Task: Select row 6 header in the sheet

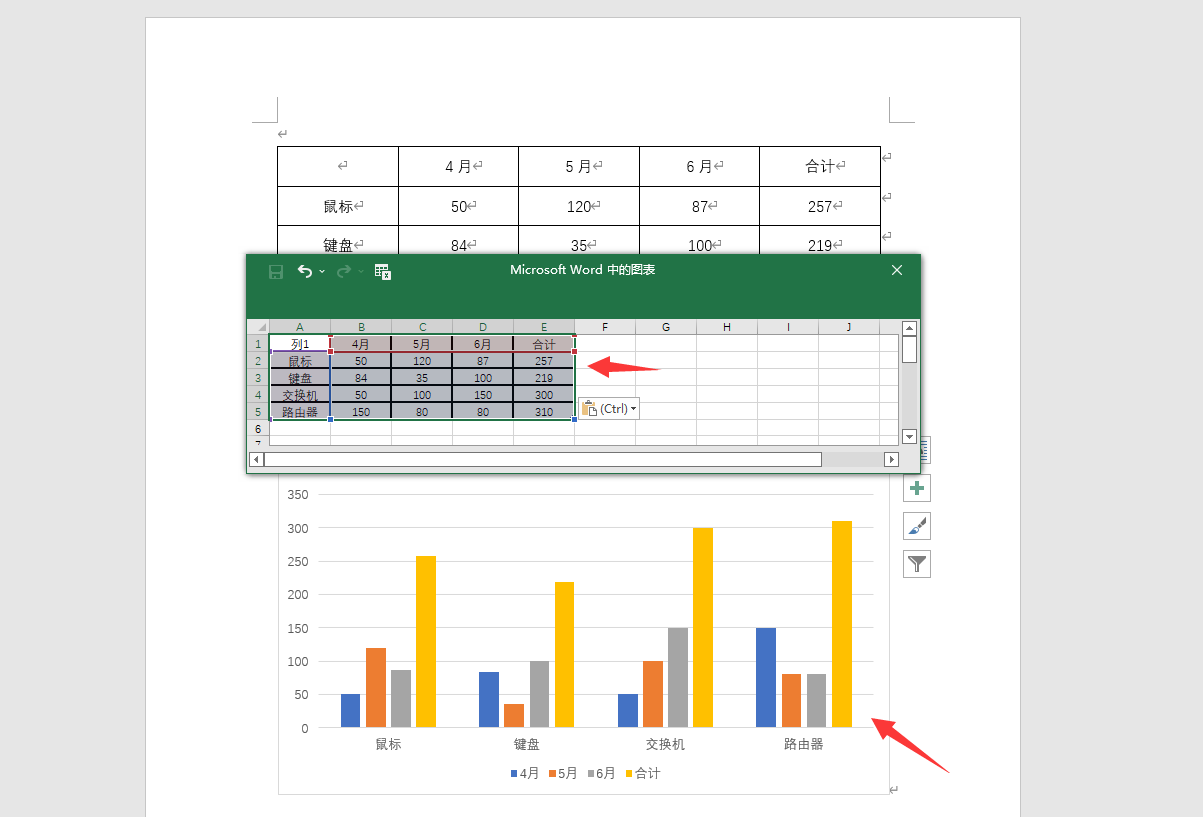Action: (x=258, y=429)
